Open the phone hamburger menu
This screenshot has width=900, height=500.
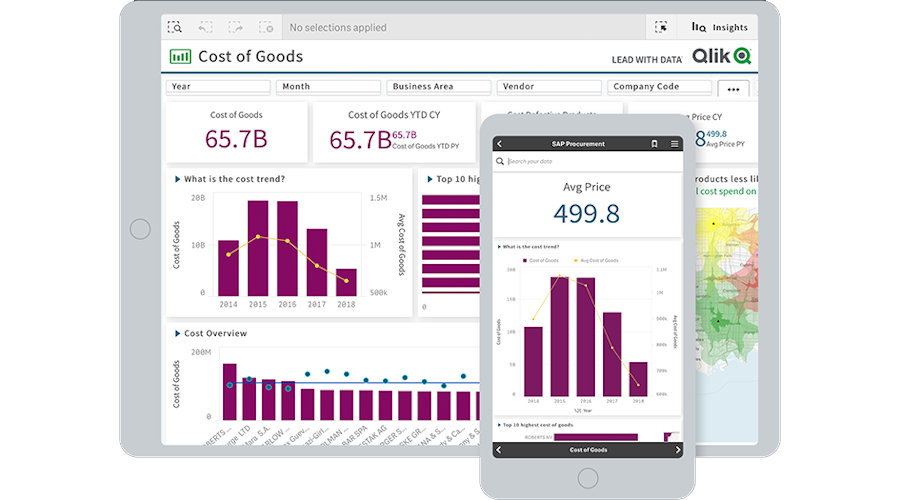point(674,144)
